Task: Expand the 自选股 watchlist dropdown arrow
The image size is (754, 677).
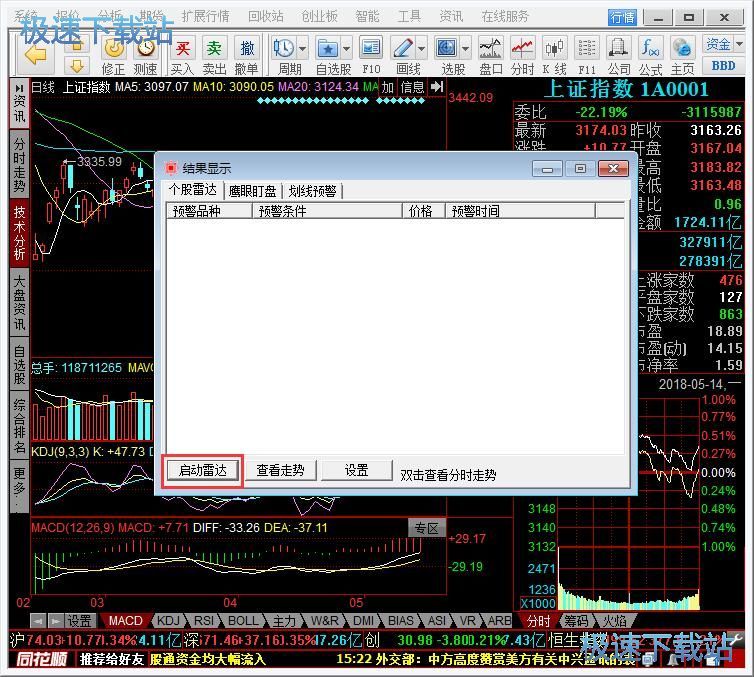Action: [346, 48]
